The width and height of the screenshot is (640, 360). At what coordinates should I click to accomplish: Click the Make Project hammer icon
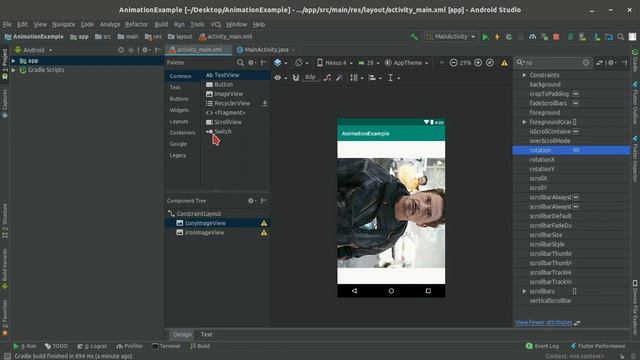point(414,37)
